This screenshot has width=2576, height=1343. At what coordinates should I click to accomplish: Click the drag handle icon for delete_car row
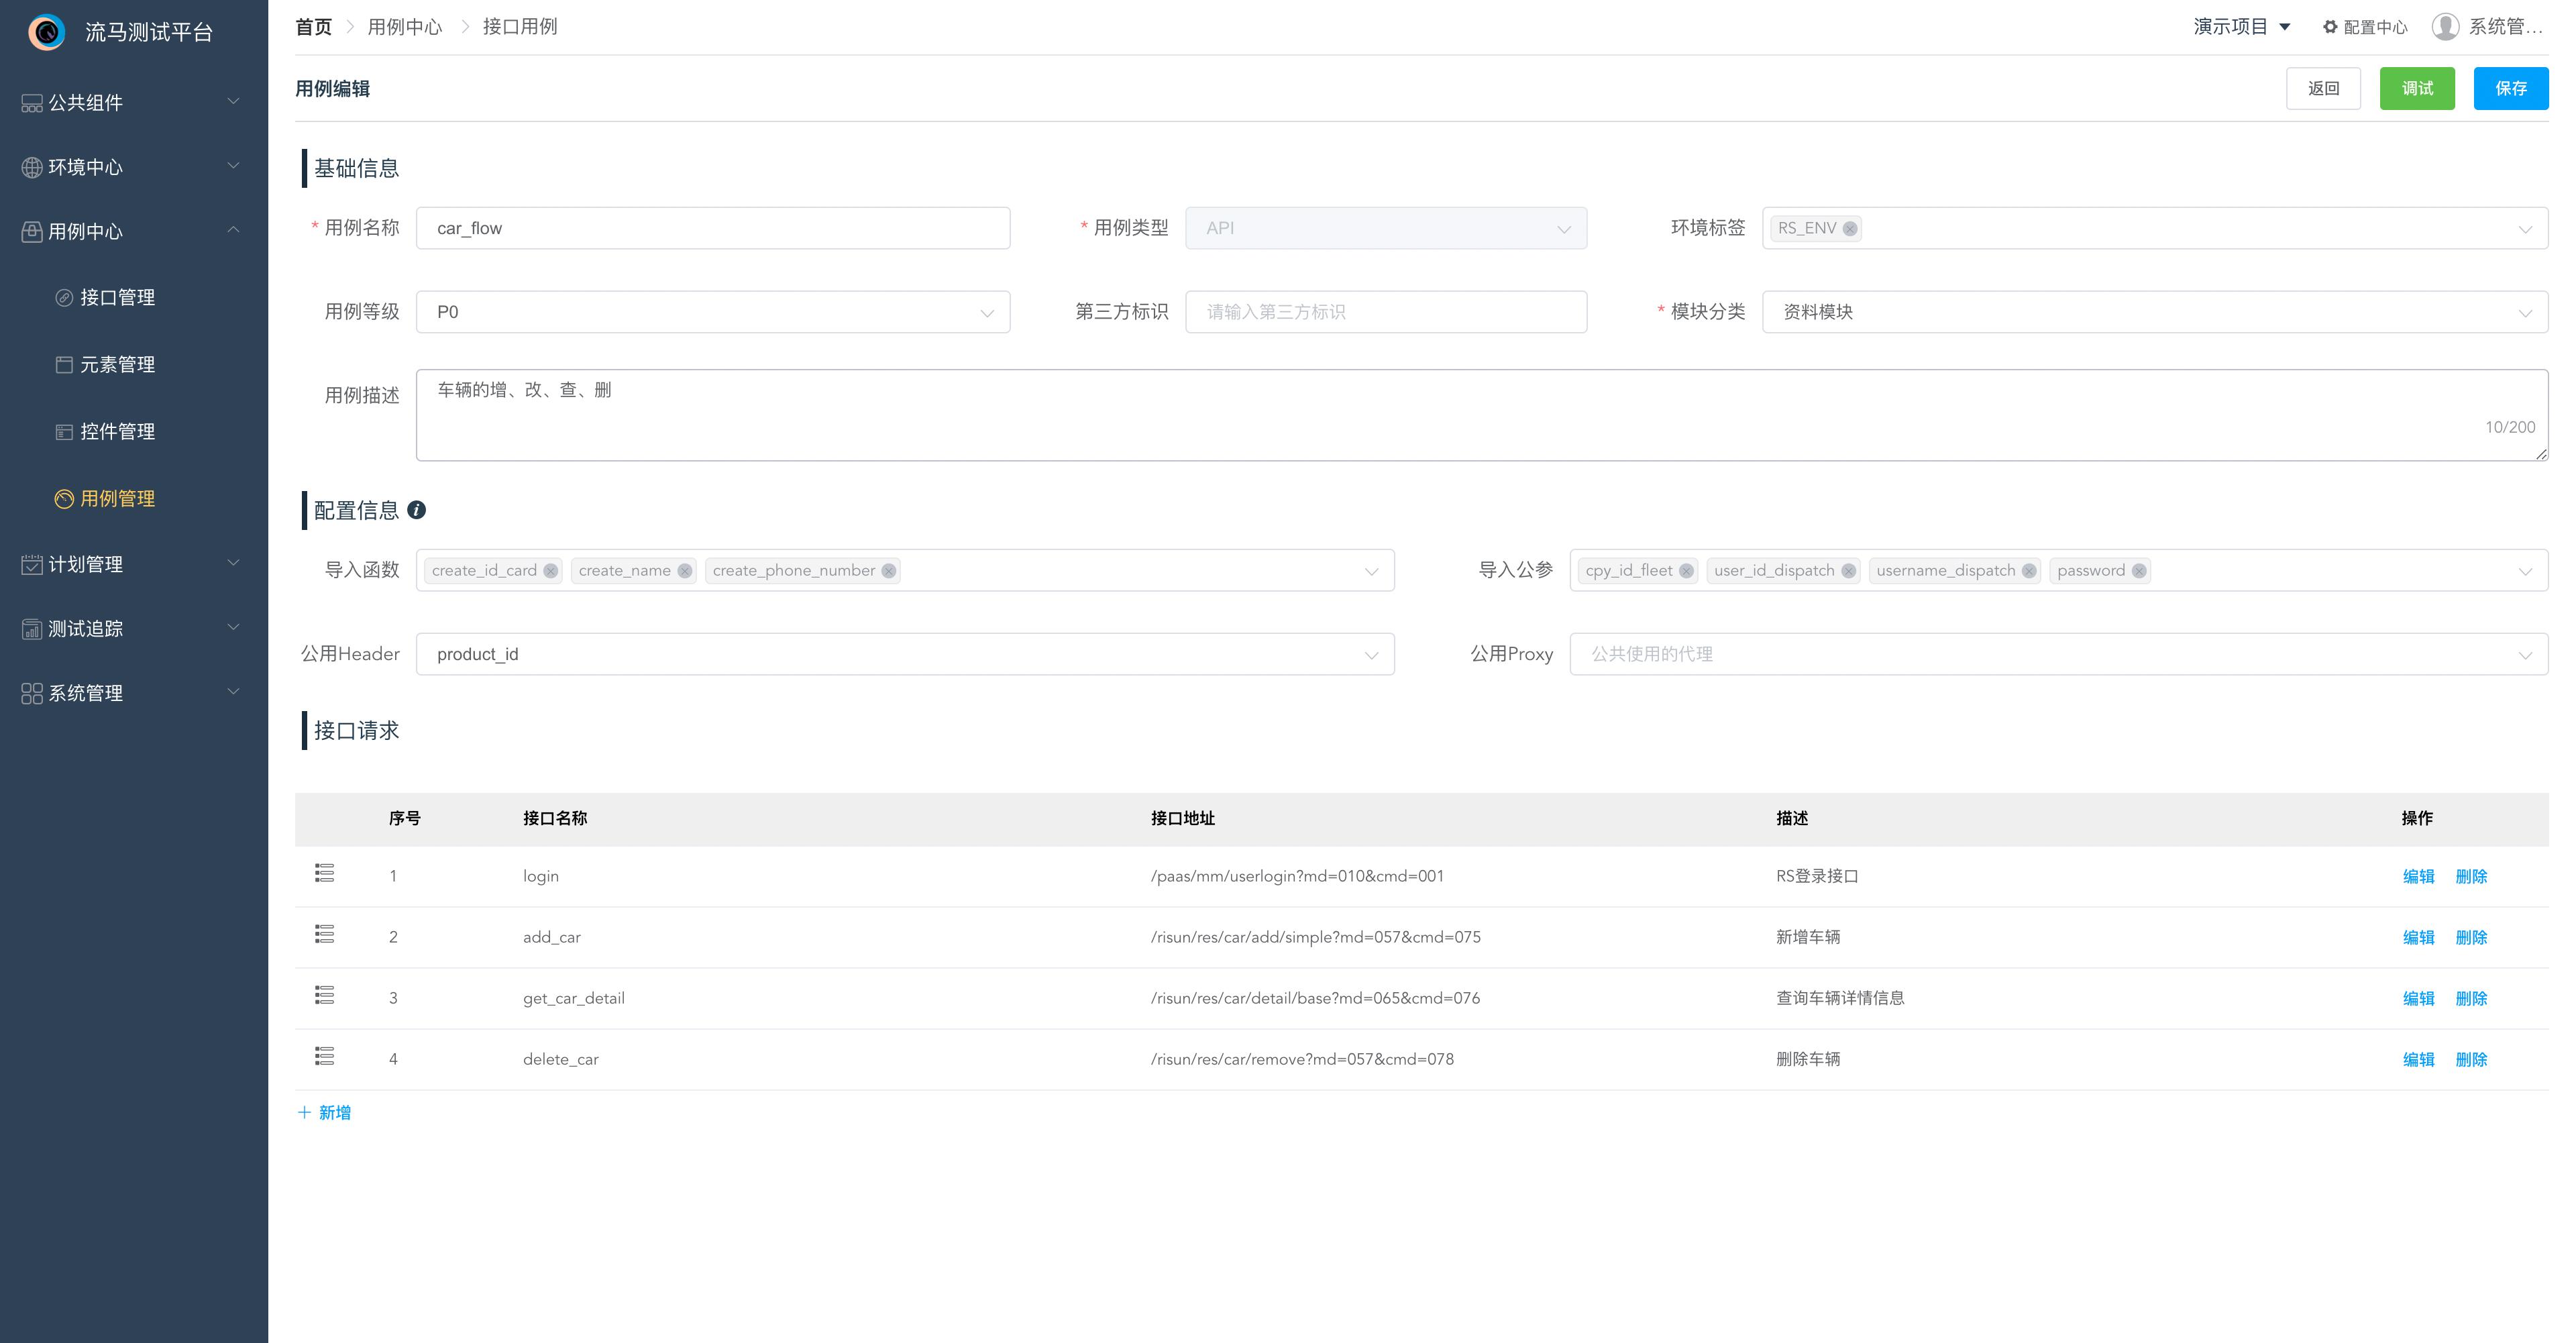[x=324, y=1056]
